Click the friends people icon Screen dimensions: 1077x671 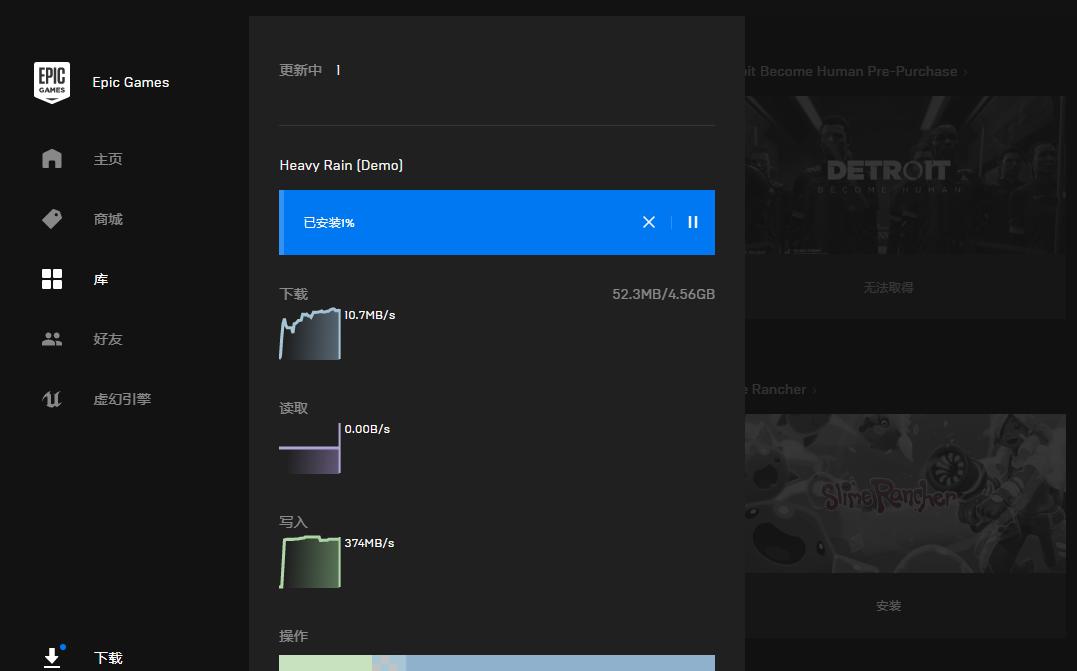click(x=52, y=339)
